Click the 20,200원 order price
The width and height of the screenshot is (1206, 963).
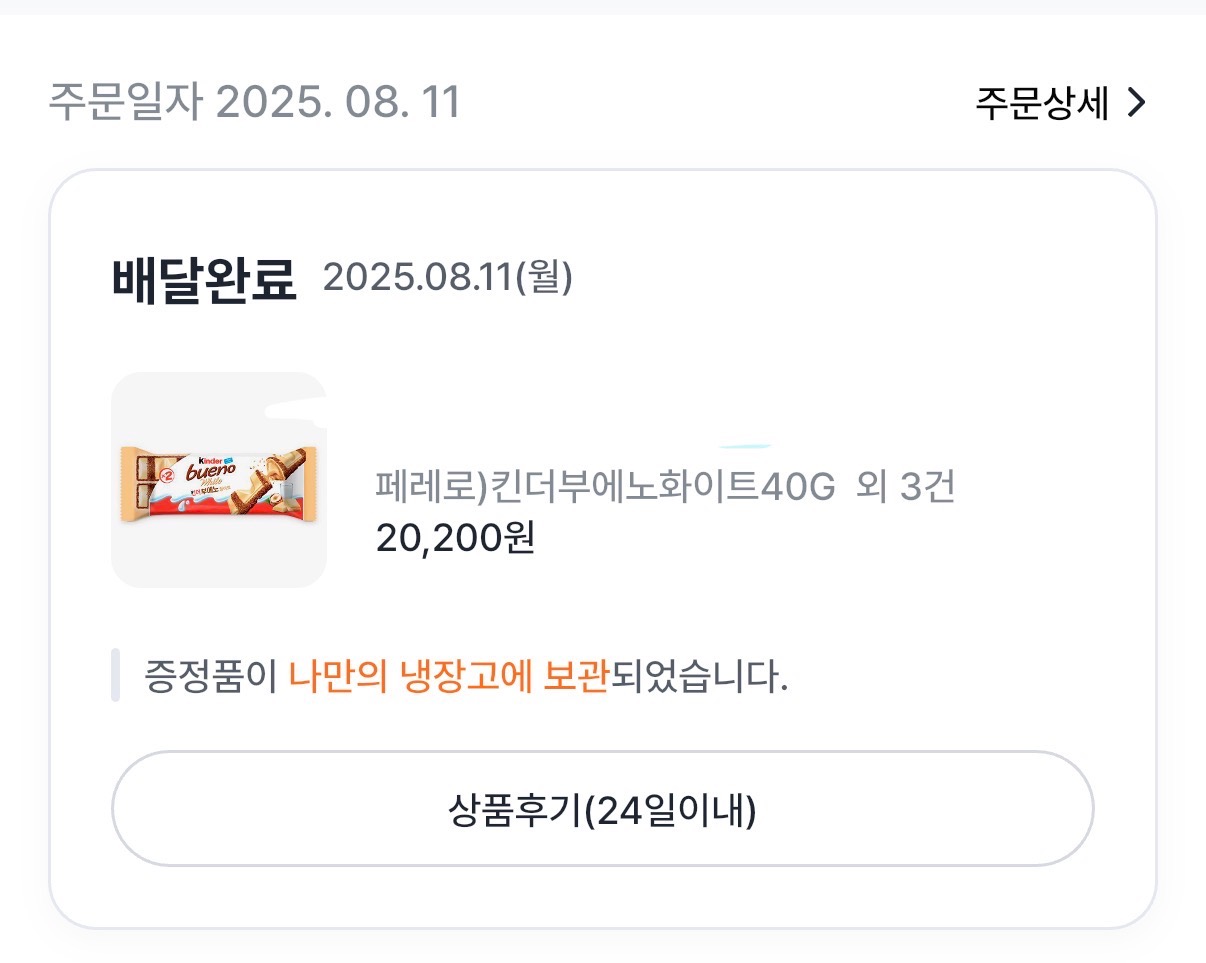click(x=455, y=539)
